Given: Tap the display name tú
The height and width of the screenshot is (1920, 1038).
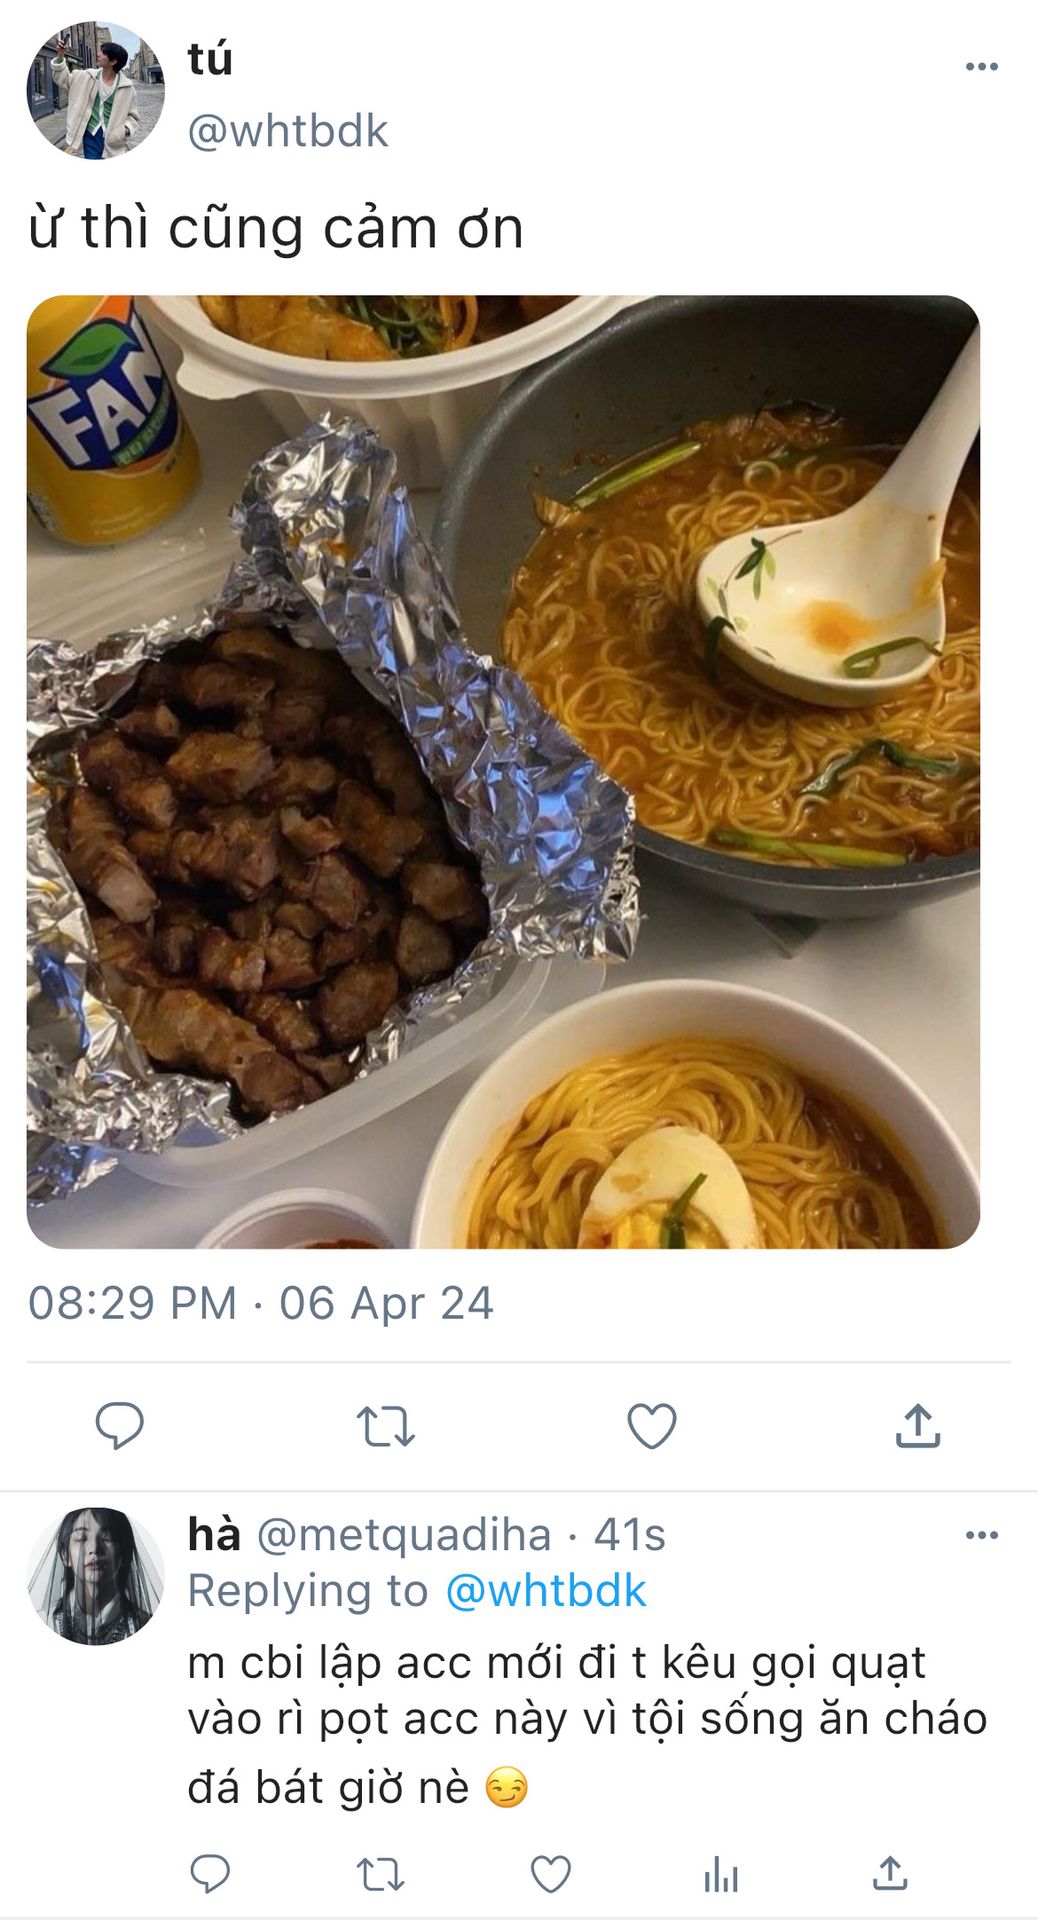Looking at the screenshot, I should [210, 60].
